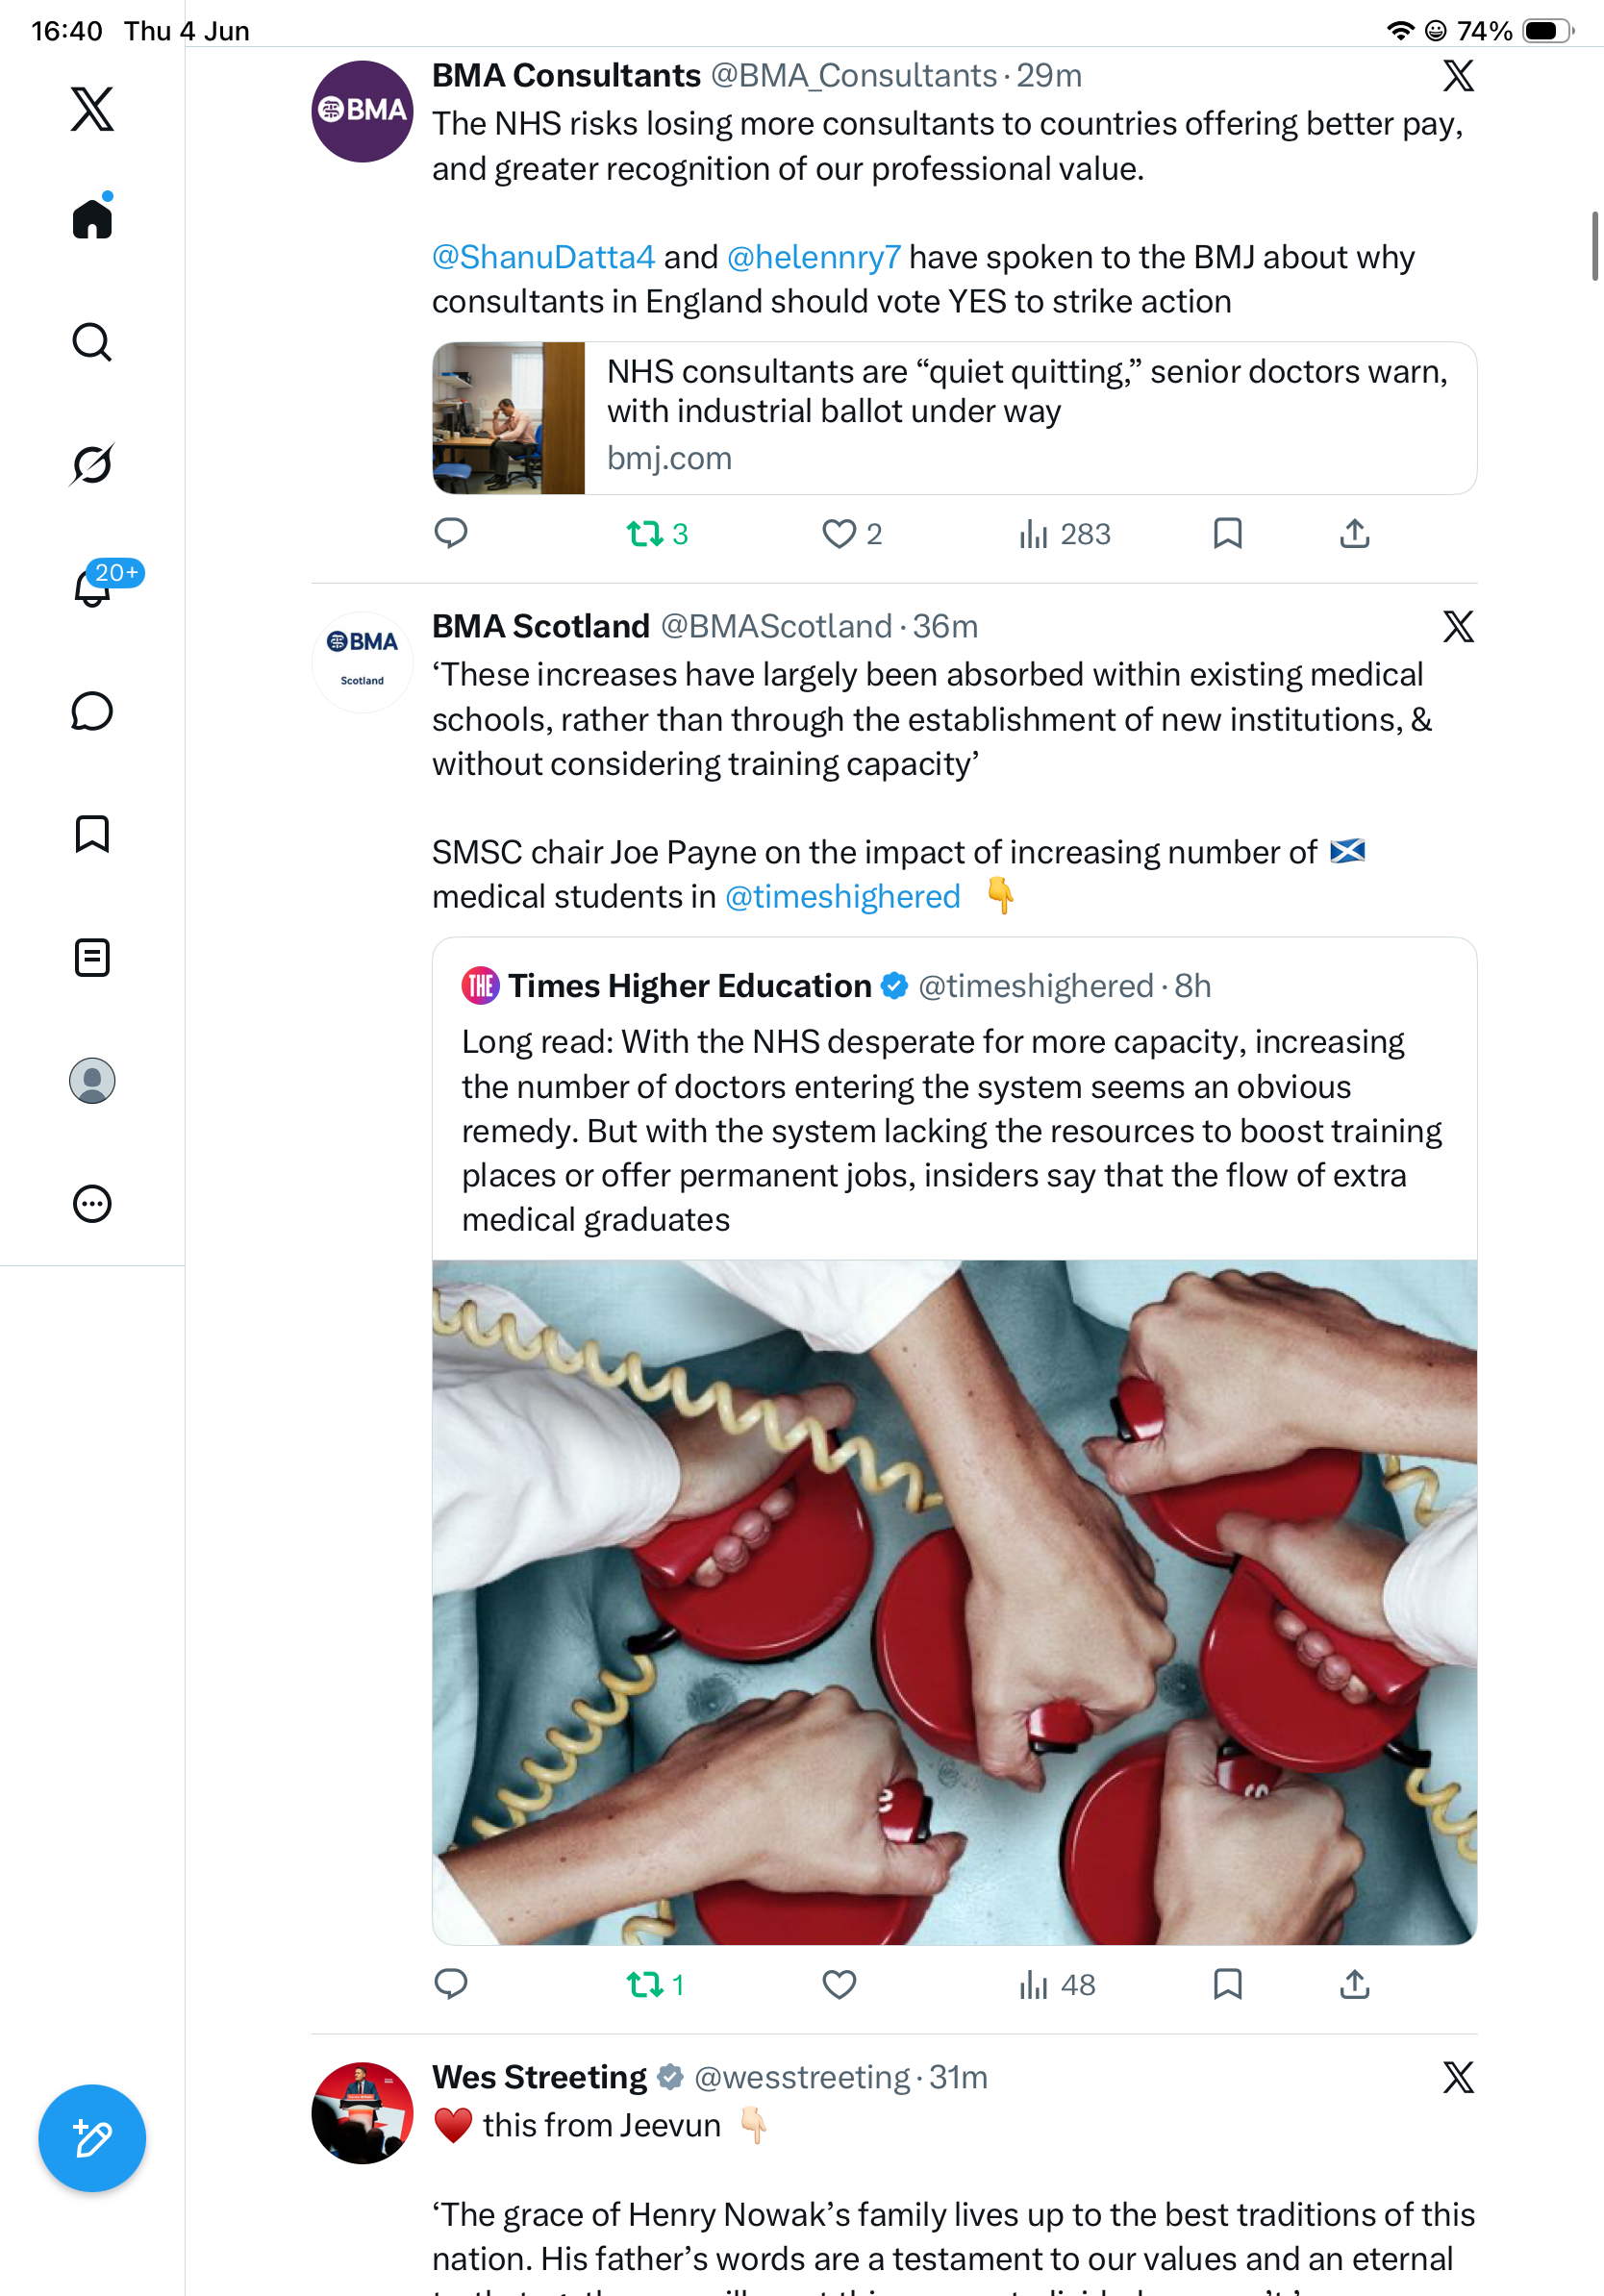The width and height of the screenshot is (1604, 2296).
Task: Open X menu on BMA Consultants post
Action: tap(1458, 75)
